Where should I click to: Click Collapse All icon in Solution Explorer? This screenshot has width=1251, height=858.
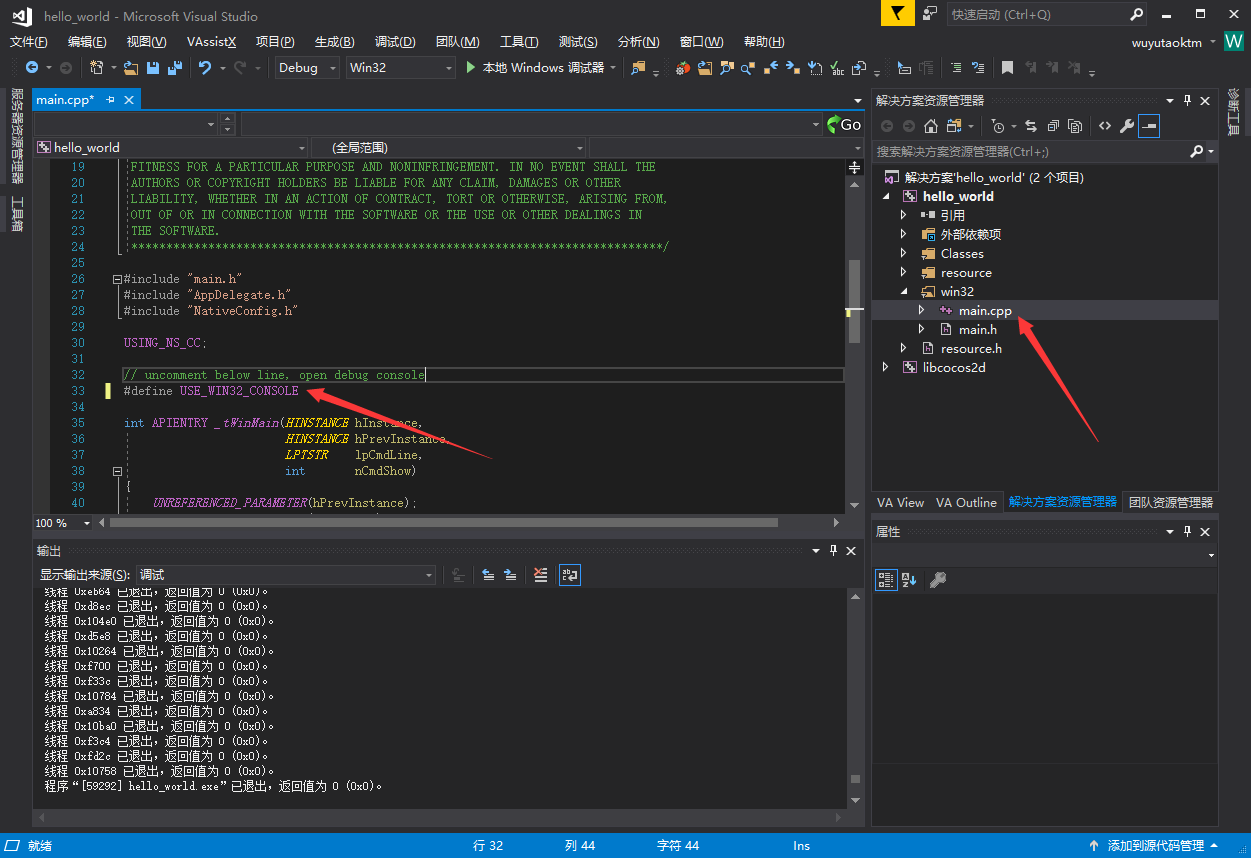click(x=1053, y=126)
